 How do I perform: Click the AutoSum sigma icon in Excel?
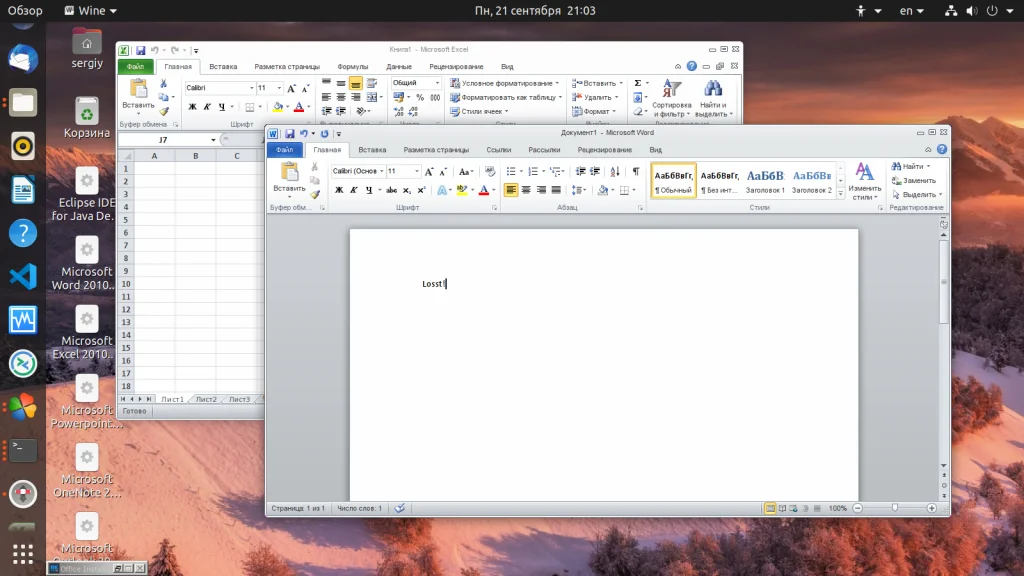(637, 83)
